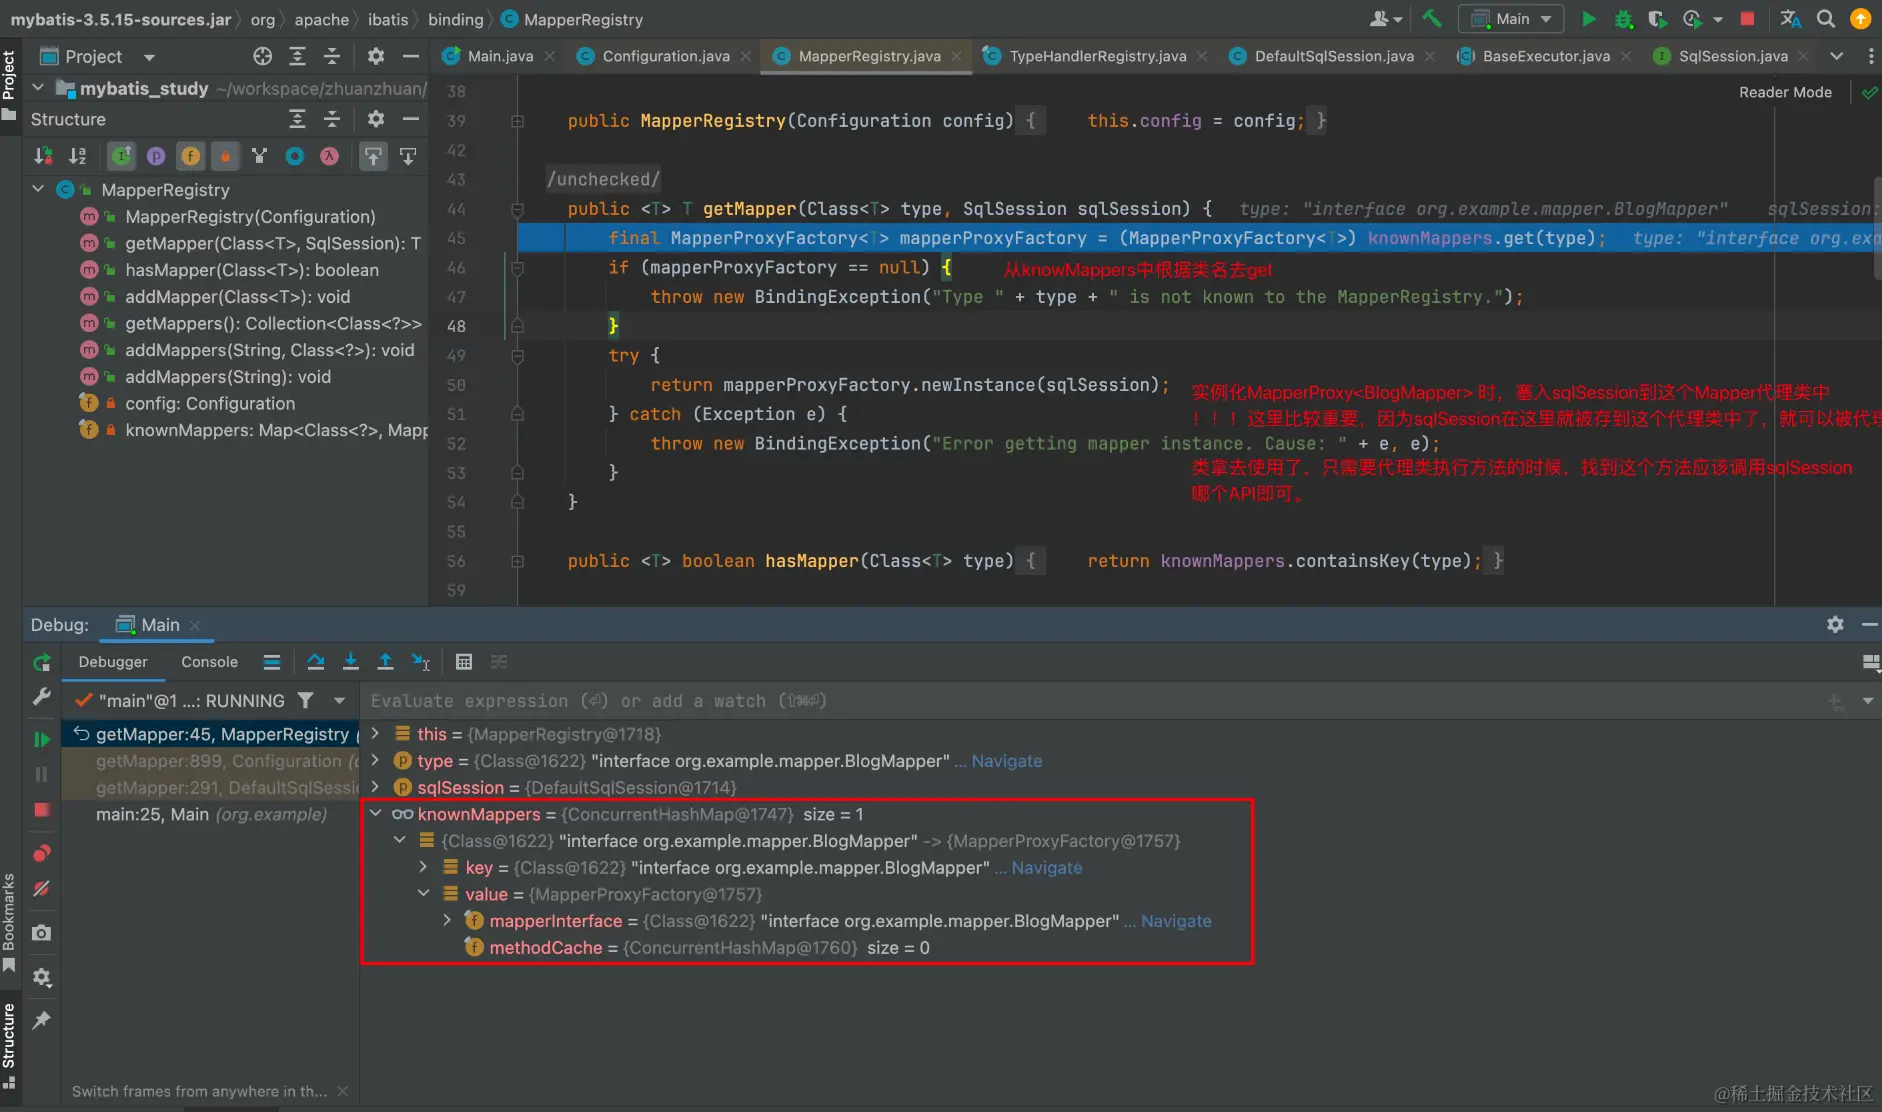Switch to DefaultSqlSession.java tab

[1333, 56]
